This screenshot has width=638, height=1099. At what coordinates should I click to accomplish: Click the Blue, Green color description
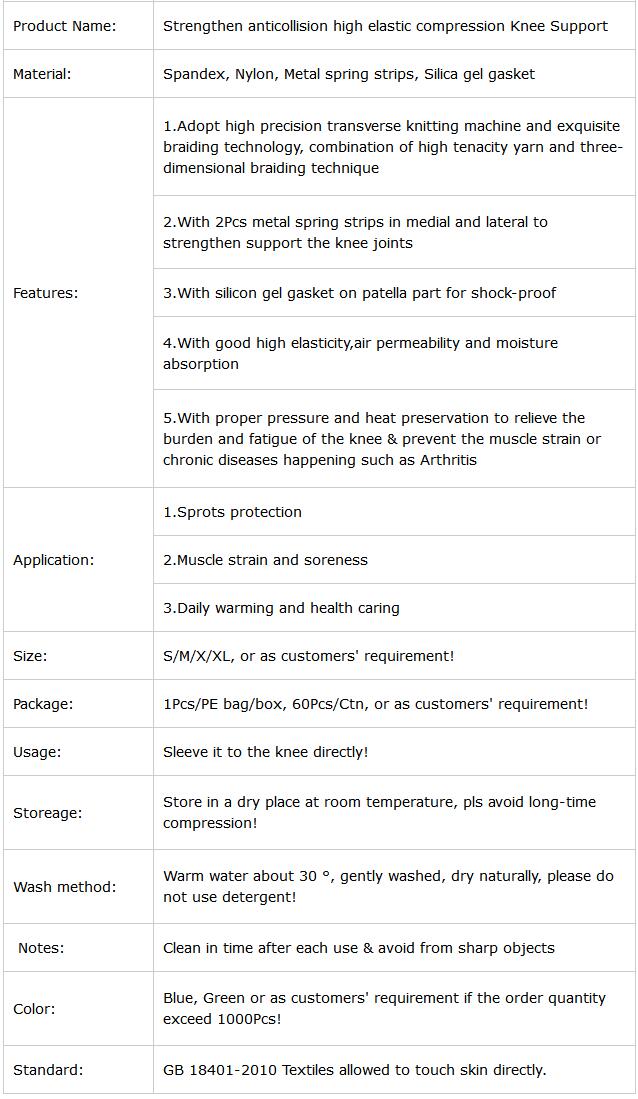(384, 1008)
